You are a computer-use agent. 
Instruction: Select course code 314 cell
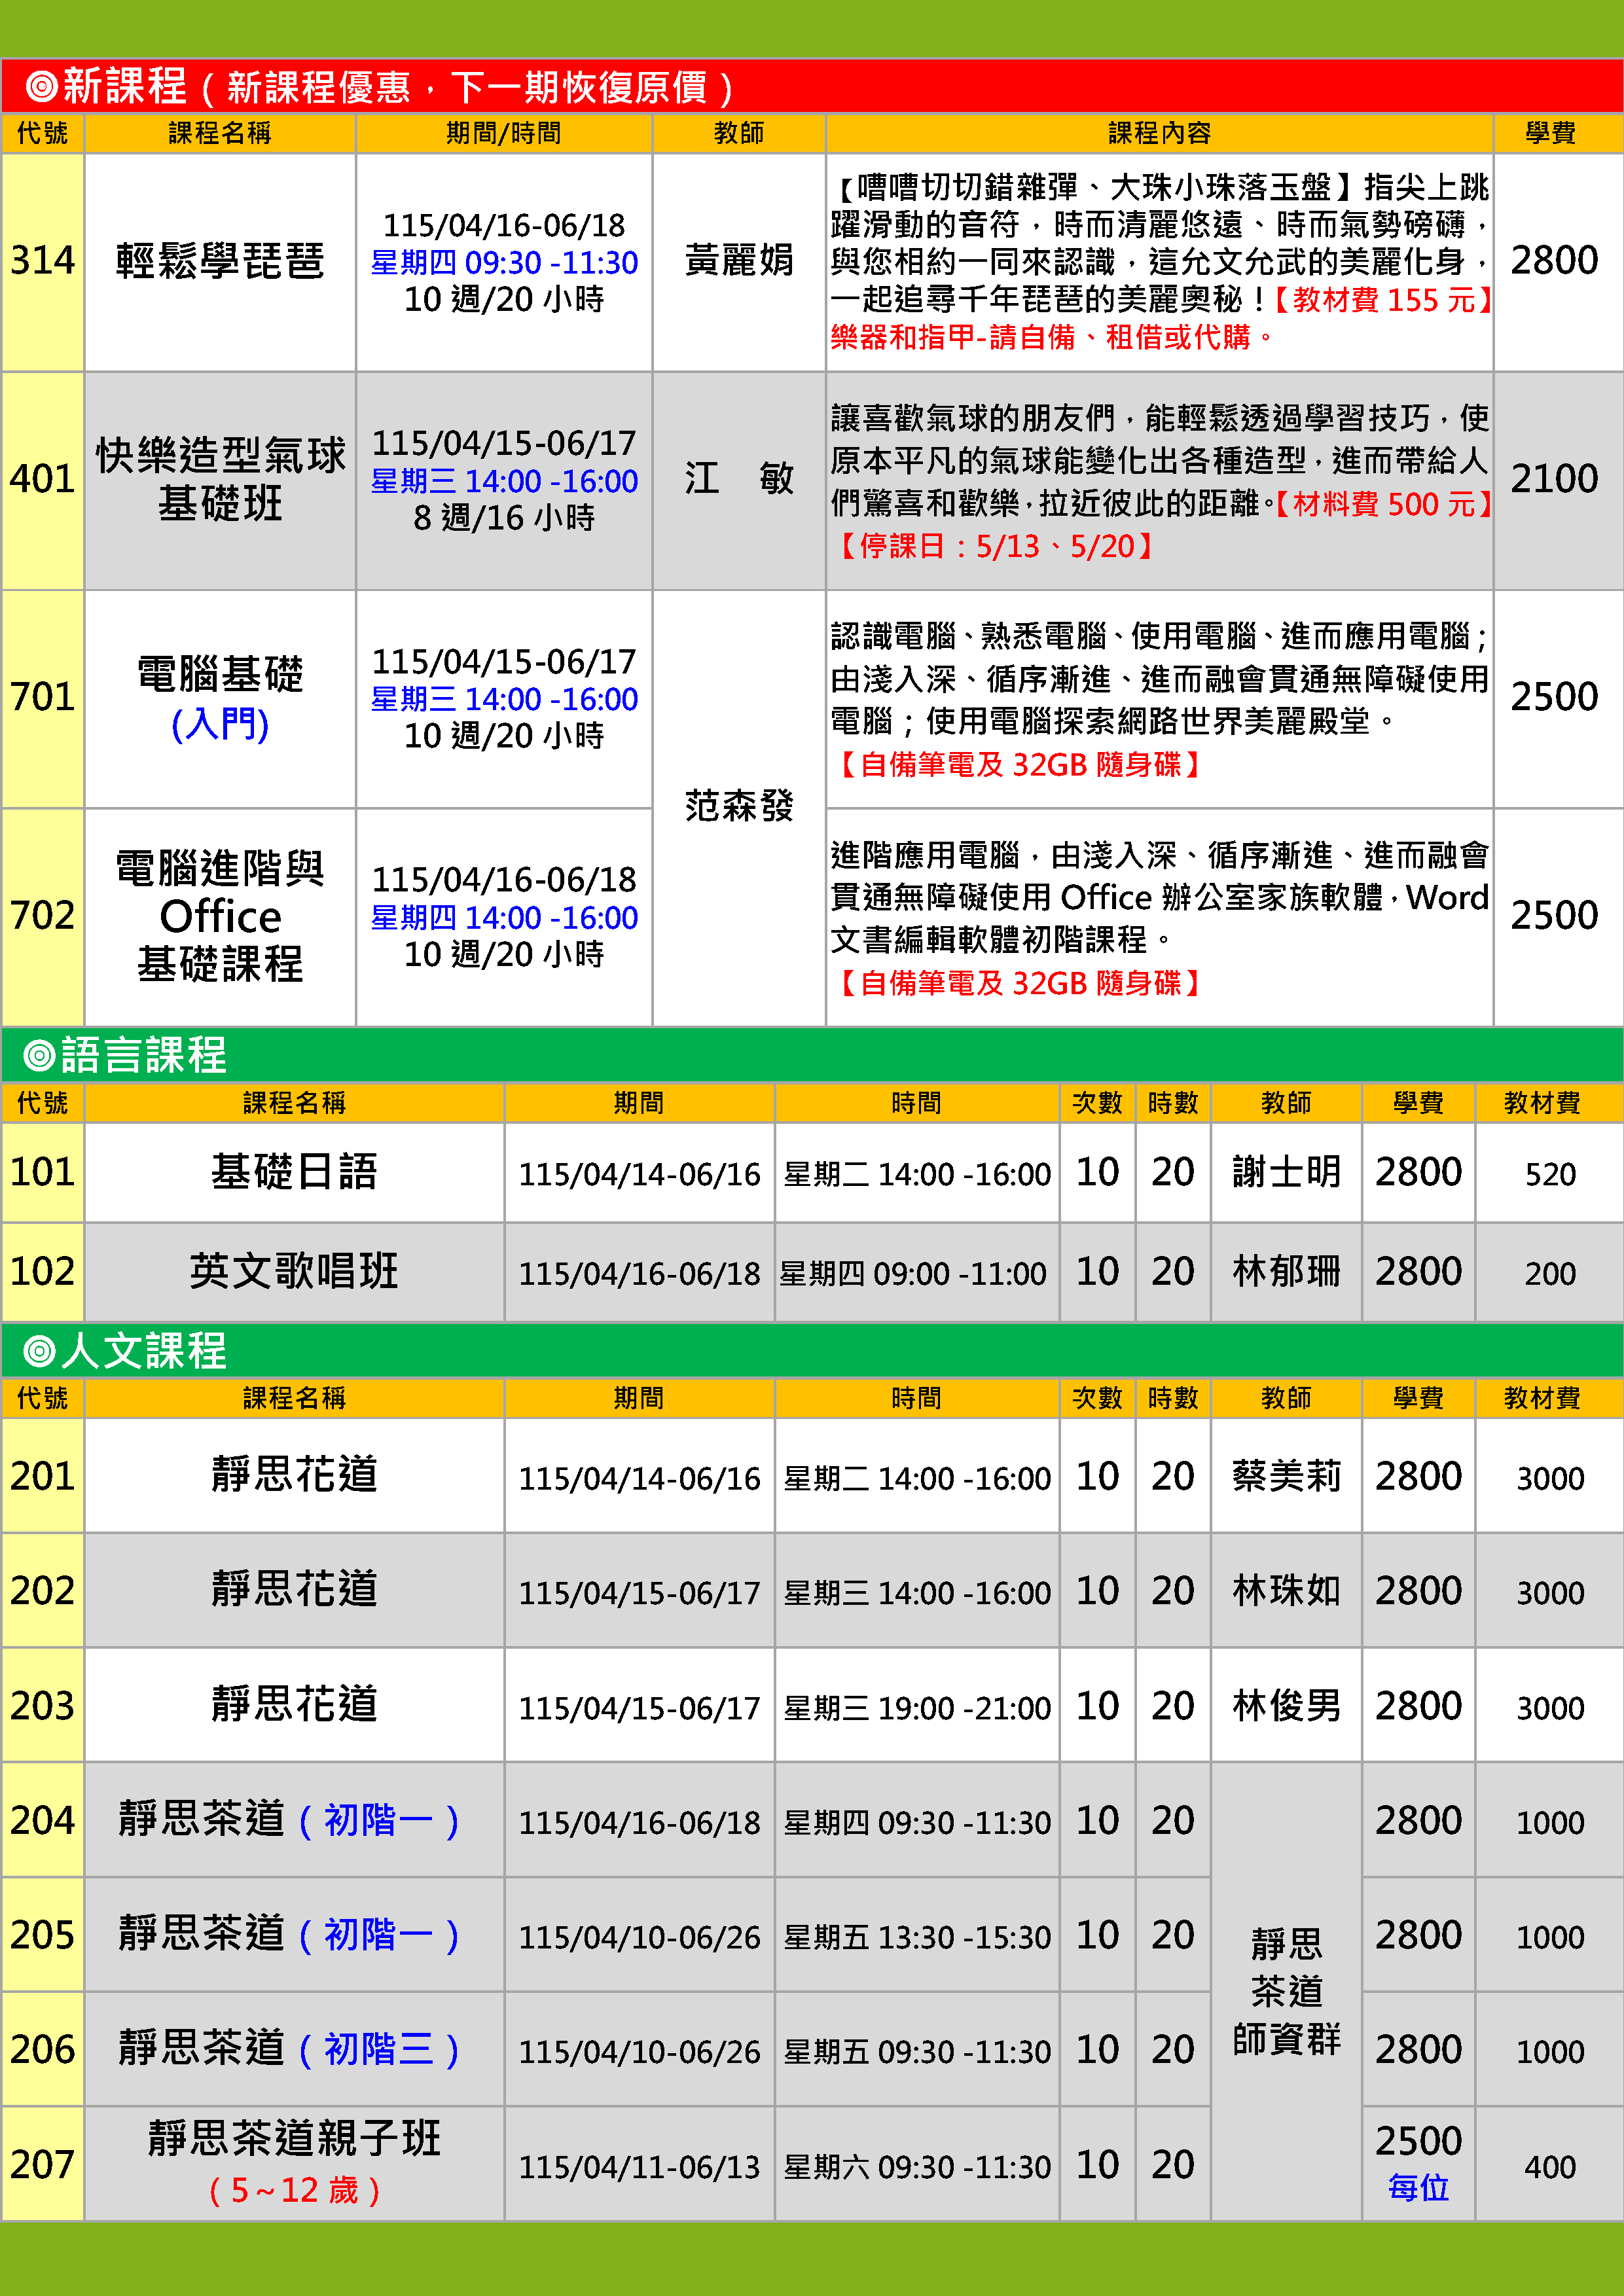tap(43, 261)
